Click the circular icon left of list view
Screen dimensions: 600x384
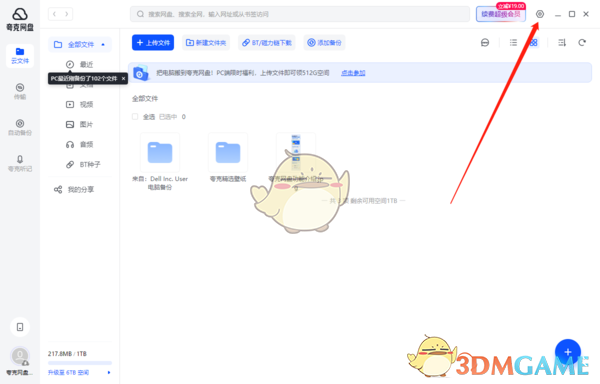click(x=485, y=42)
